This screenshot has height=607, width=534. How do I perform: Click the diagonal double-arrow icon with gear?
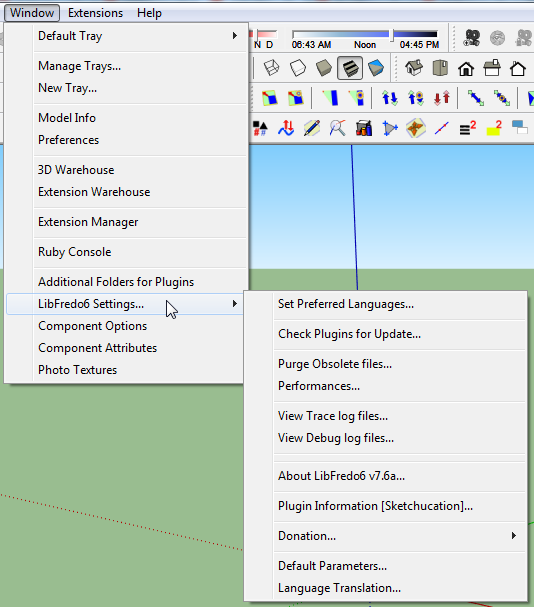[x=501, y=98]
